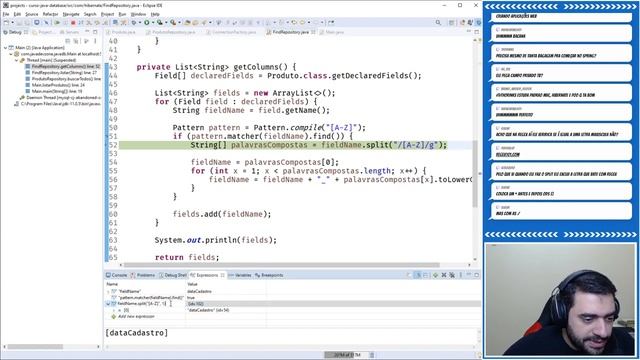The image size is (640, 360).
Task: Expand the [0] array element row
Action: (x=114, y=310)
